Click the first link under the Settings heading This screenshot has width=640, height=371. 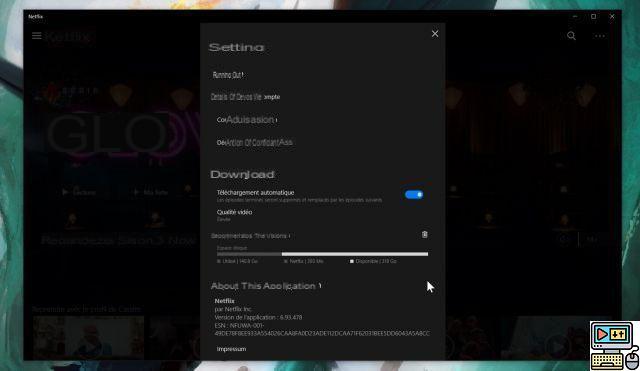228,75
